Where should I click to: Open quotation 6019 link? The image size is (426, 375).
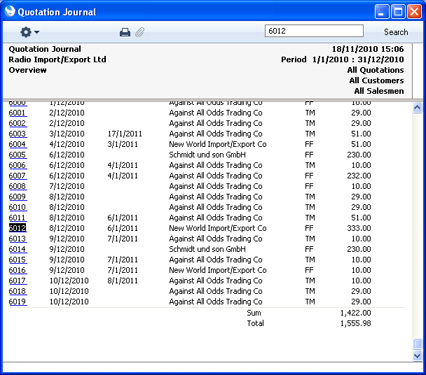coord(17,302)
